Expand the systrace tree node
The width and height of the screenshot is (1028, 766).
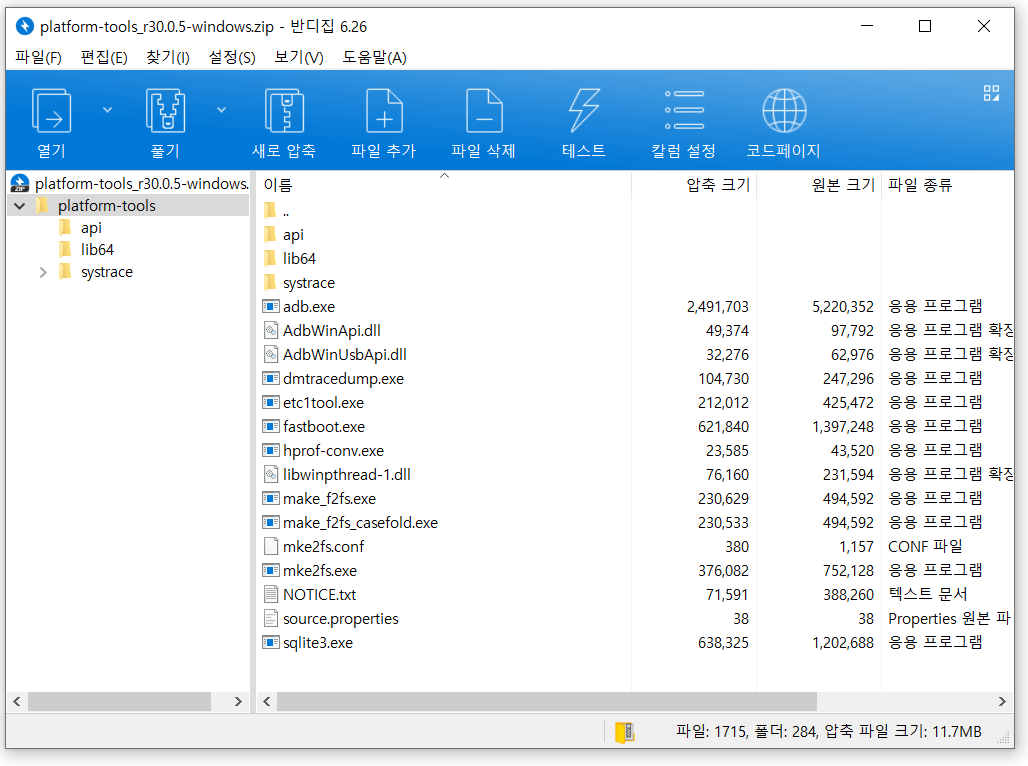pyautogui.click(x=43, y=272)
